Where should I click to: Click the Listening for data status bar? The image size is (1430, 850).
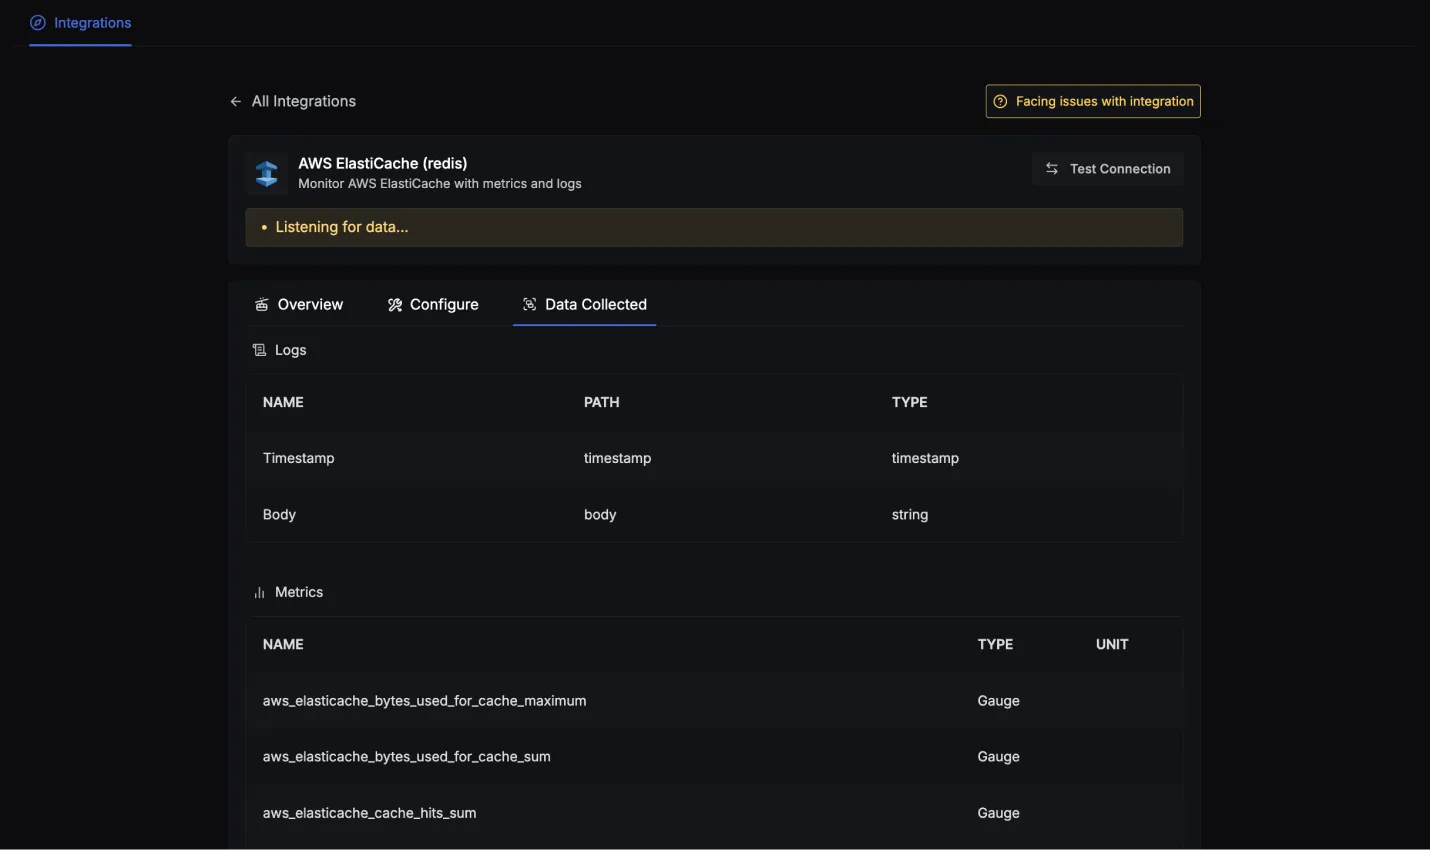click(714, 228)
